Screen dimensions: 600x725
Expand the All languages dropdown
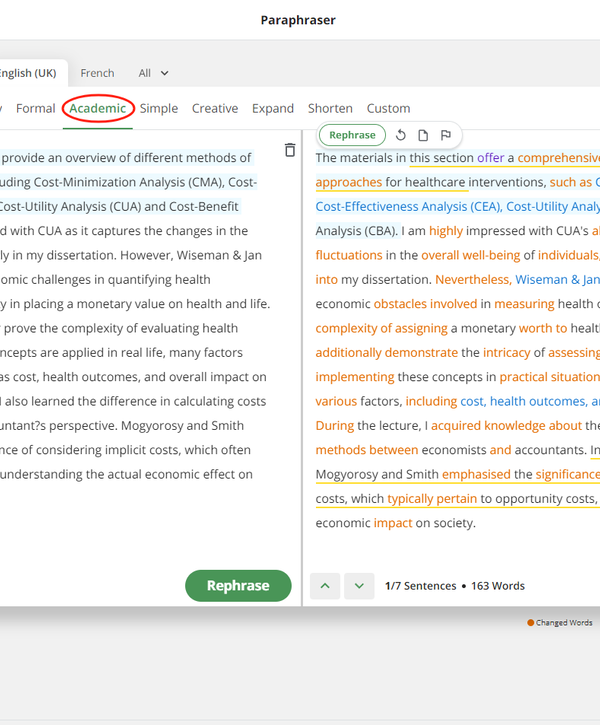tap(154, 73)
